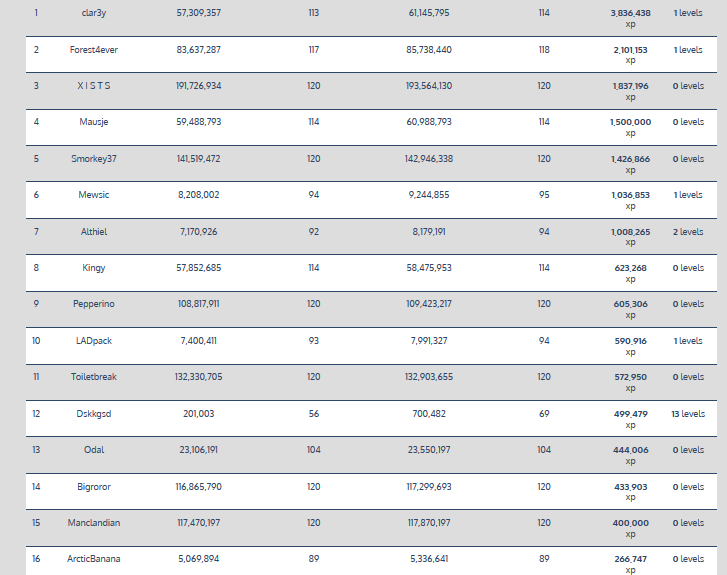727x575 pixels.
Task: Click the Forest4ever player name
Action: point(94,49)
